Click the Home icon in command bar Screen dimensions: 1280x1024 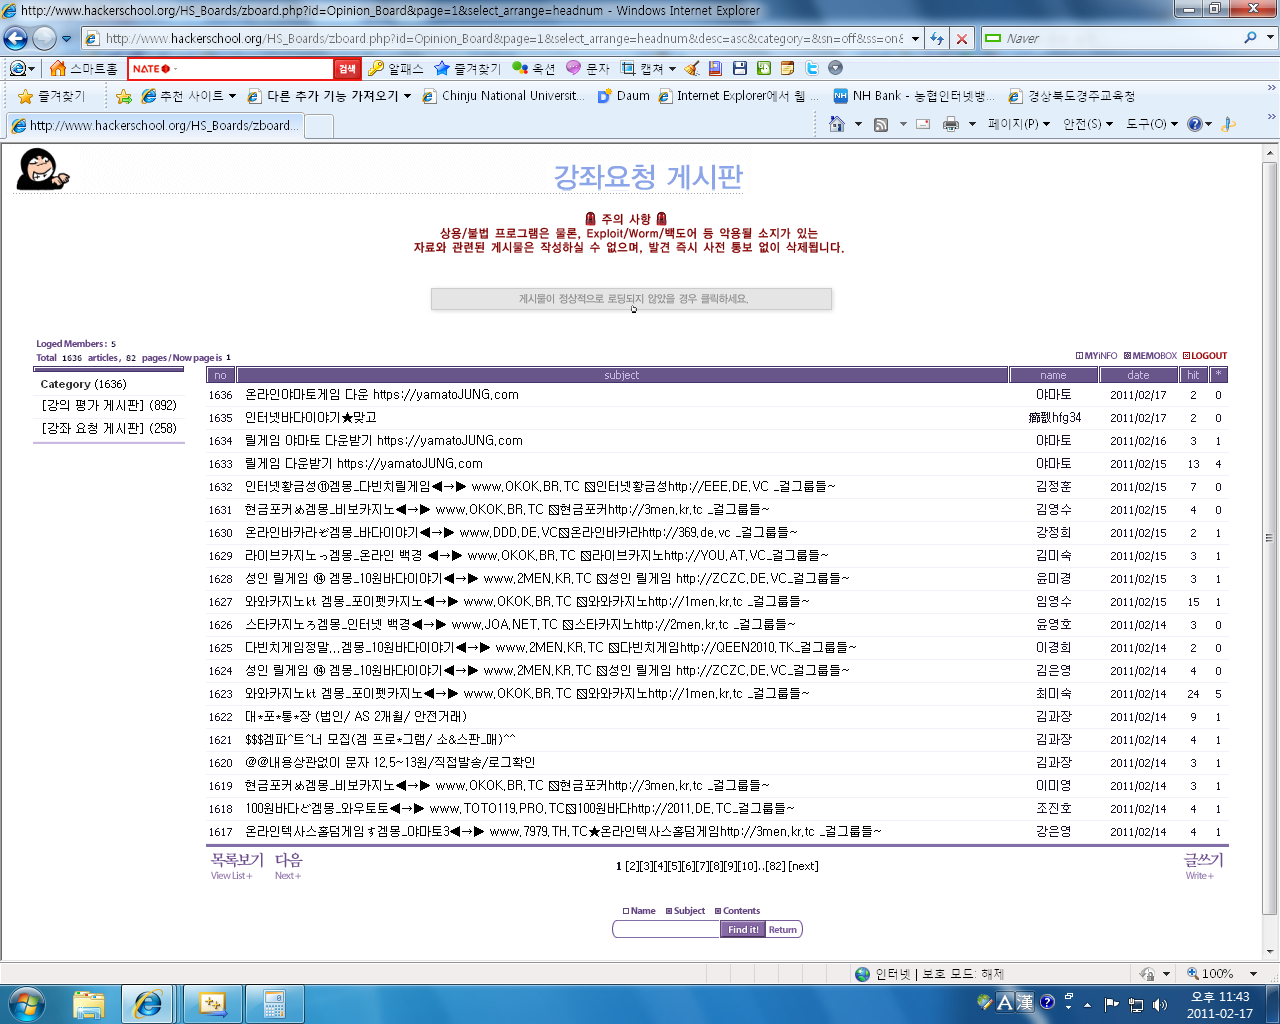click(837, 124)
